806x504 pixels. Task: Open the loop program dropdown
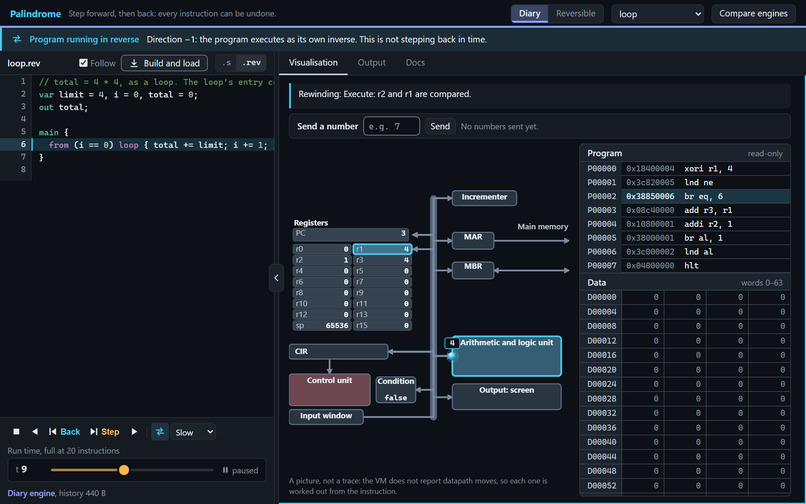click(657, 14)
